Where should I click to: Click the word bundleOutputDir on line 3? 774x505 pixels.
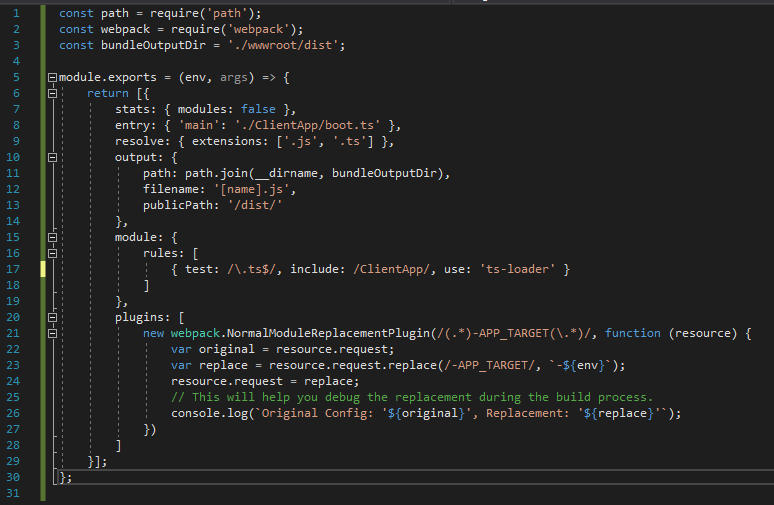pyautogui.click(x=153, y=45)
